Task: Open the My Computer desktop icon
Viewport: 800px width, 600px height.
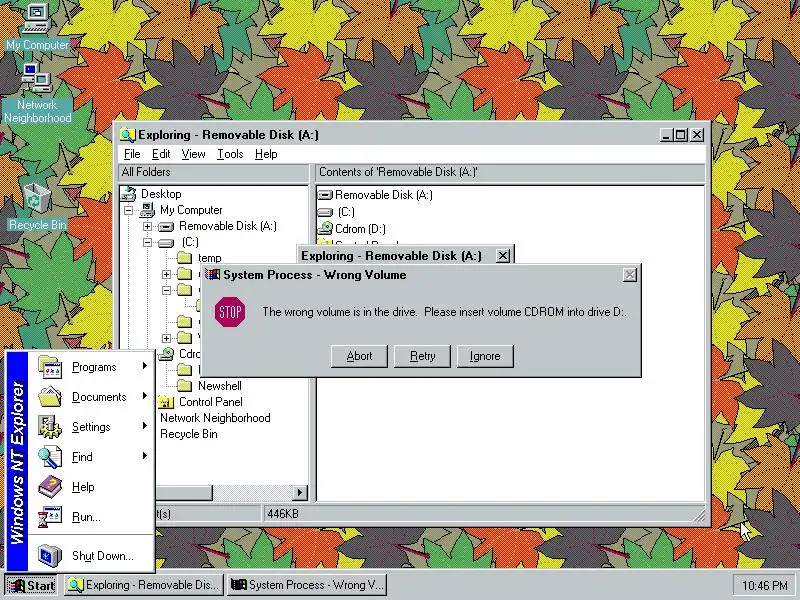Action: (36, 26)
